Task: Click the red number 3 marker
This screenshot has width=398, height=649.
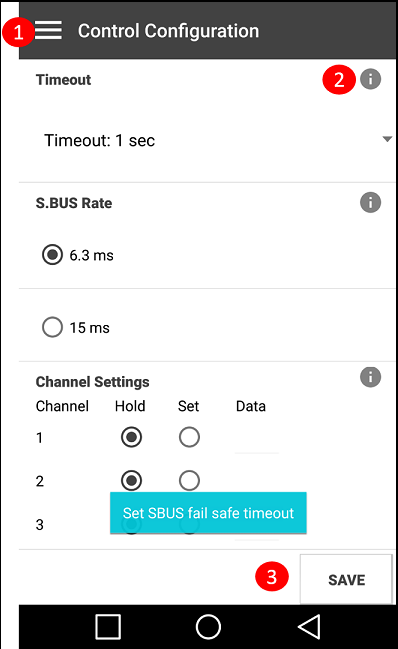Action: point(271,577)
